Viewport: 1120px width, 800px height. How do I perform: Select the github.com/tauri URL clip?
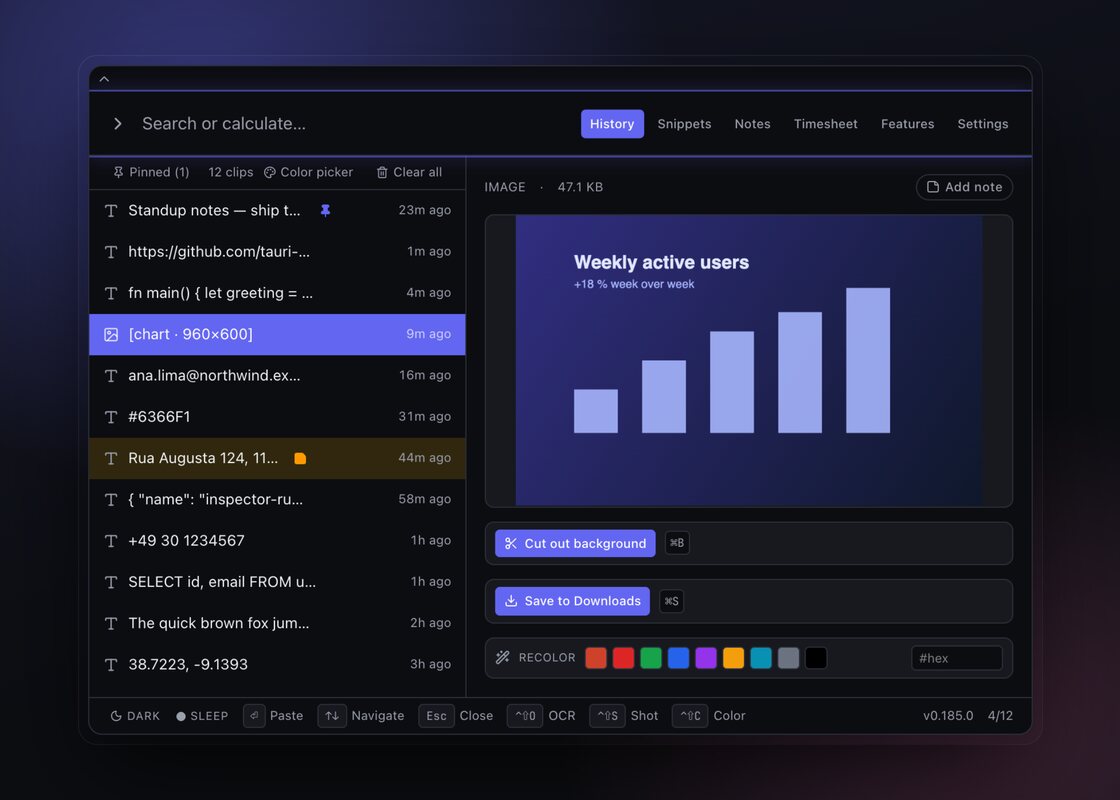(277, 251)
